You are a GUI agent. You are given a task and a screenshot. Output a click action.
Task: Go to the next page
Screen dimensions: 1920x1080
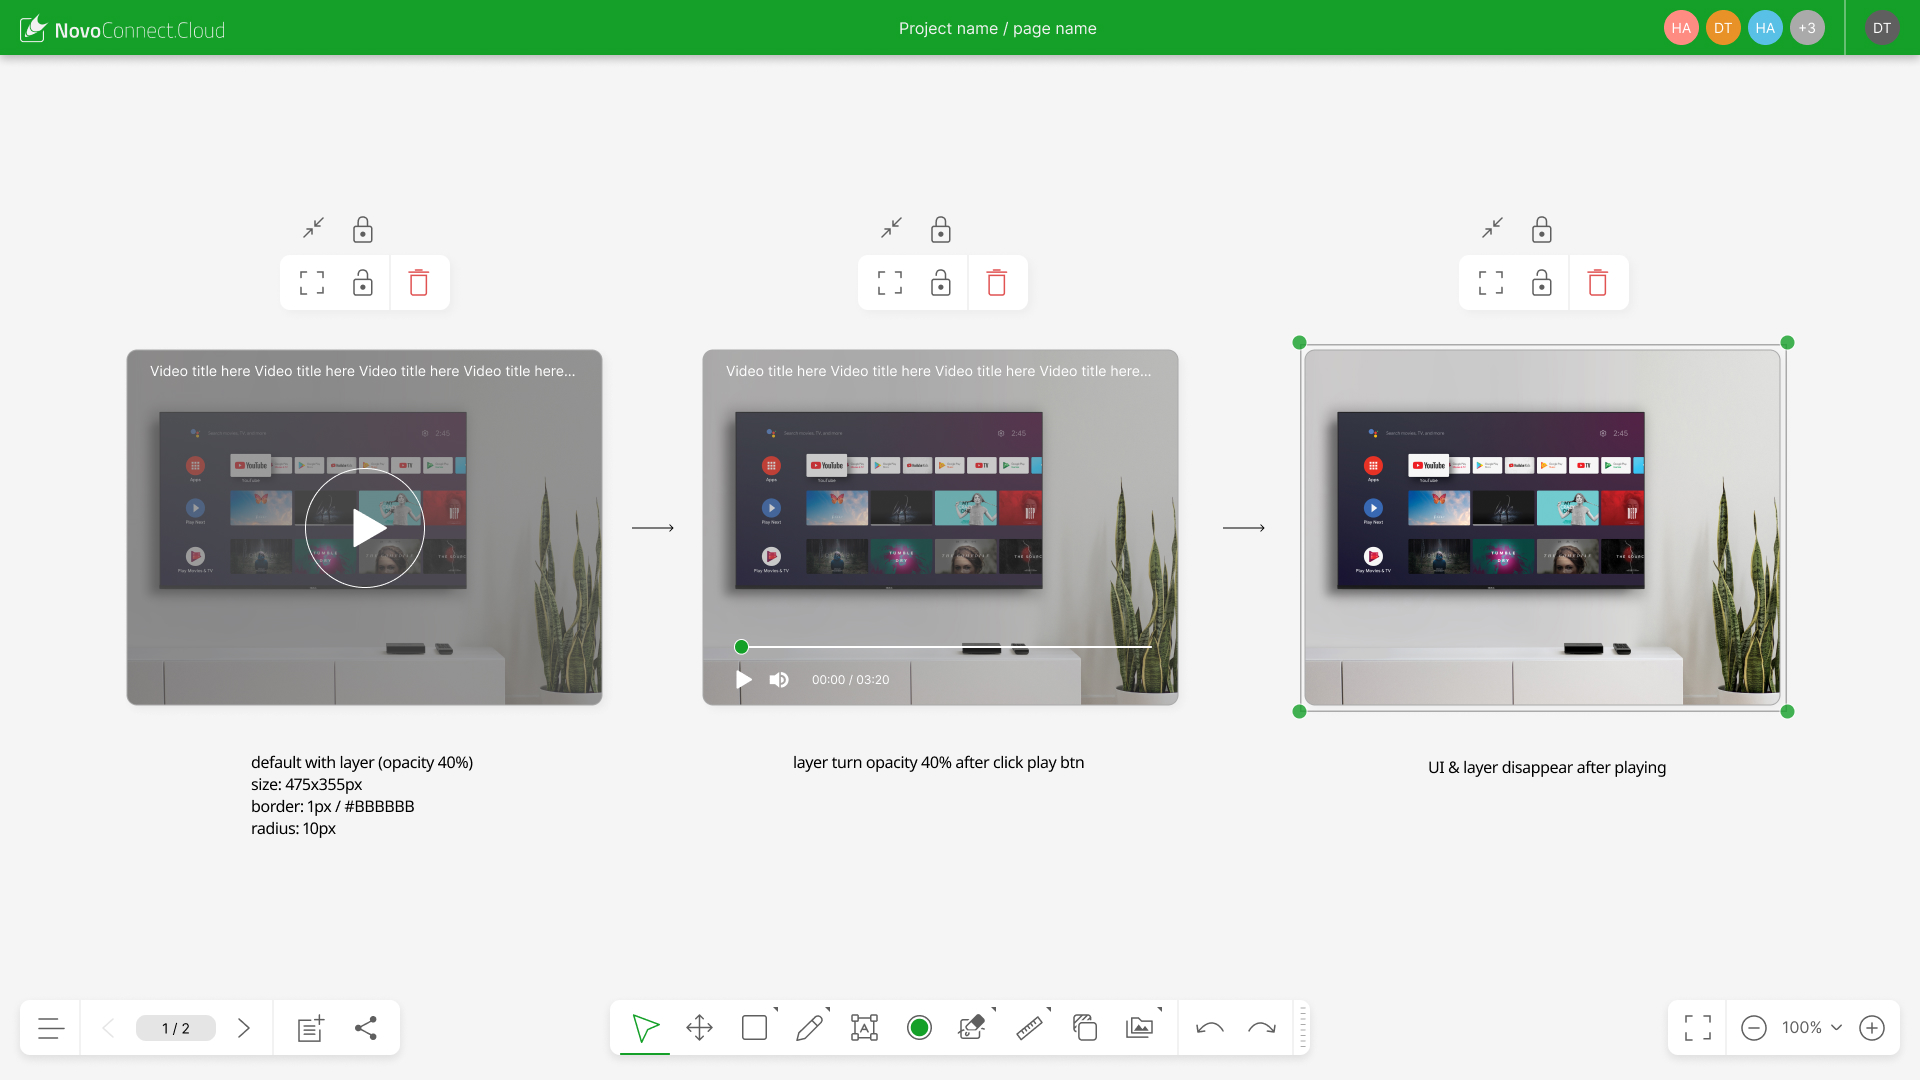coord(244,1028)
